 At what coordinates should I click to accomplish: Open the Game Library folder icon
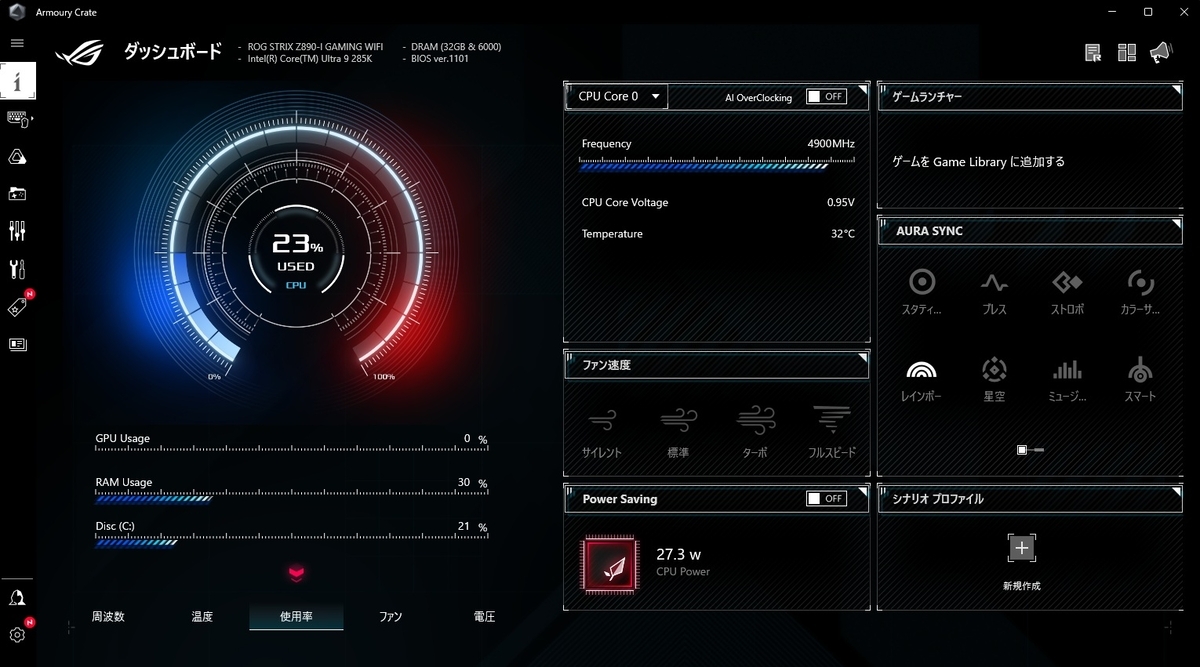point(17,194)
